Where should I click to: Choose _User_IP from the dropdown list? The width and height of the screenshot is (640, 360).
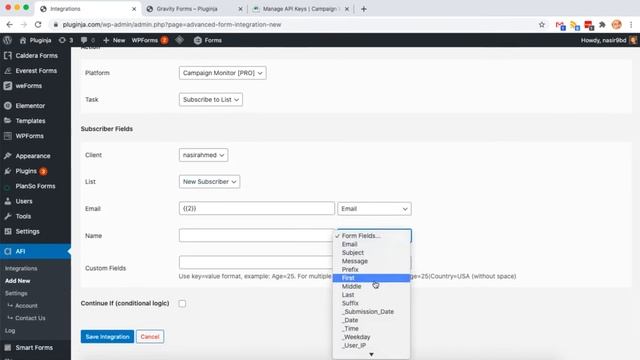[x=371, y=345]
